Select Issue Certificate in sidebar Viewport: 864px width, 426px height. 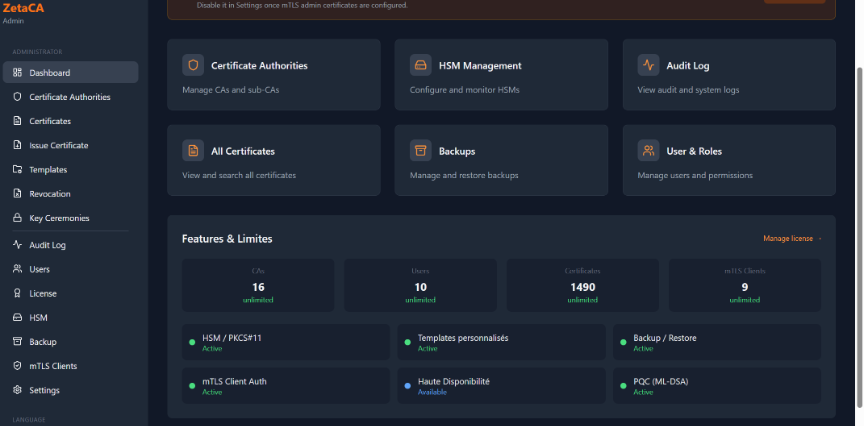71,145
